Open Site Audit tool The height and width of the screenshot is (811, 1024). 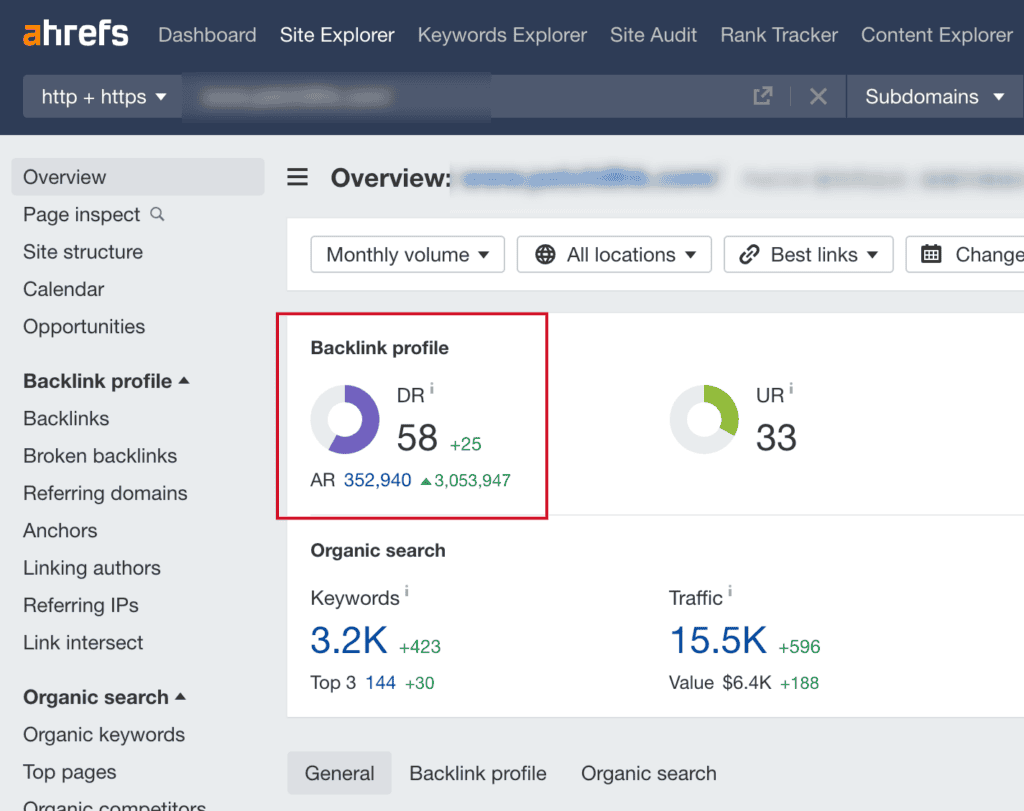(653, 35)
